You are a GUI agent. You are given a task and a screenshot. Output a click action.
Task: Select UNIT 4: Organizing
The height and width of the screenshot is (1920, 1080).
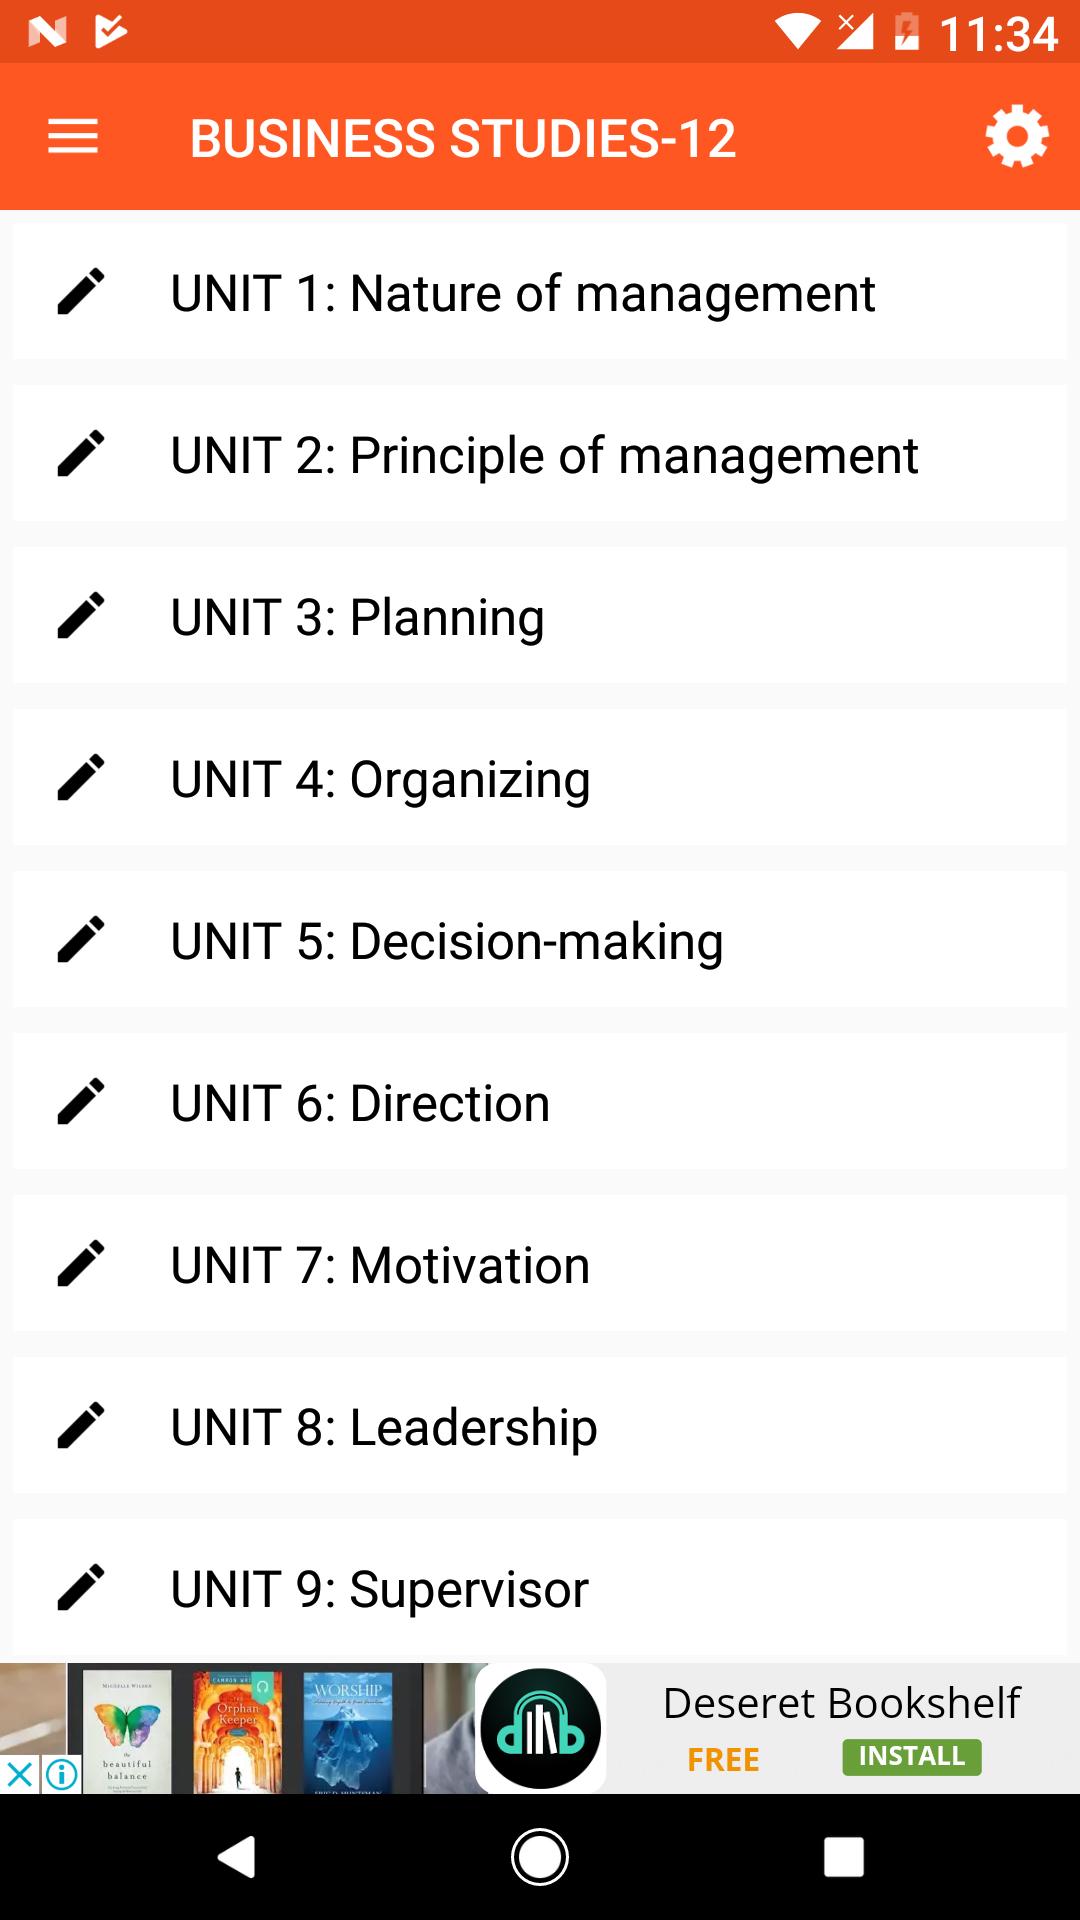tap(380, 780)
